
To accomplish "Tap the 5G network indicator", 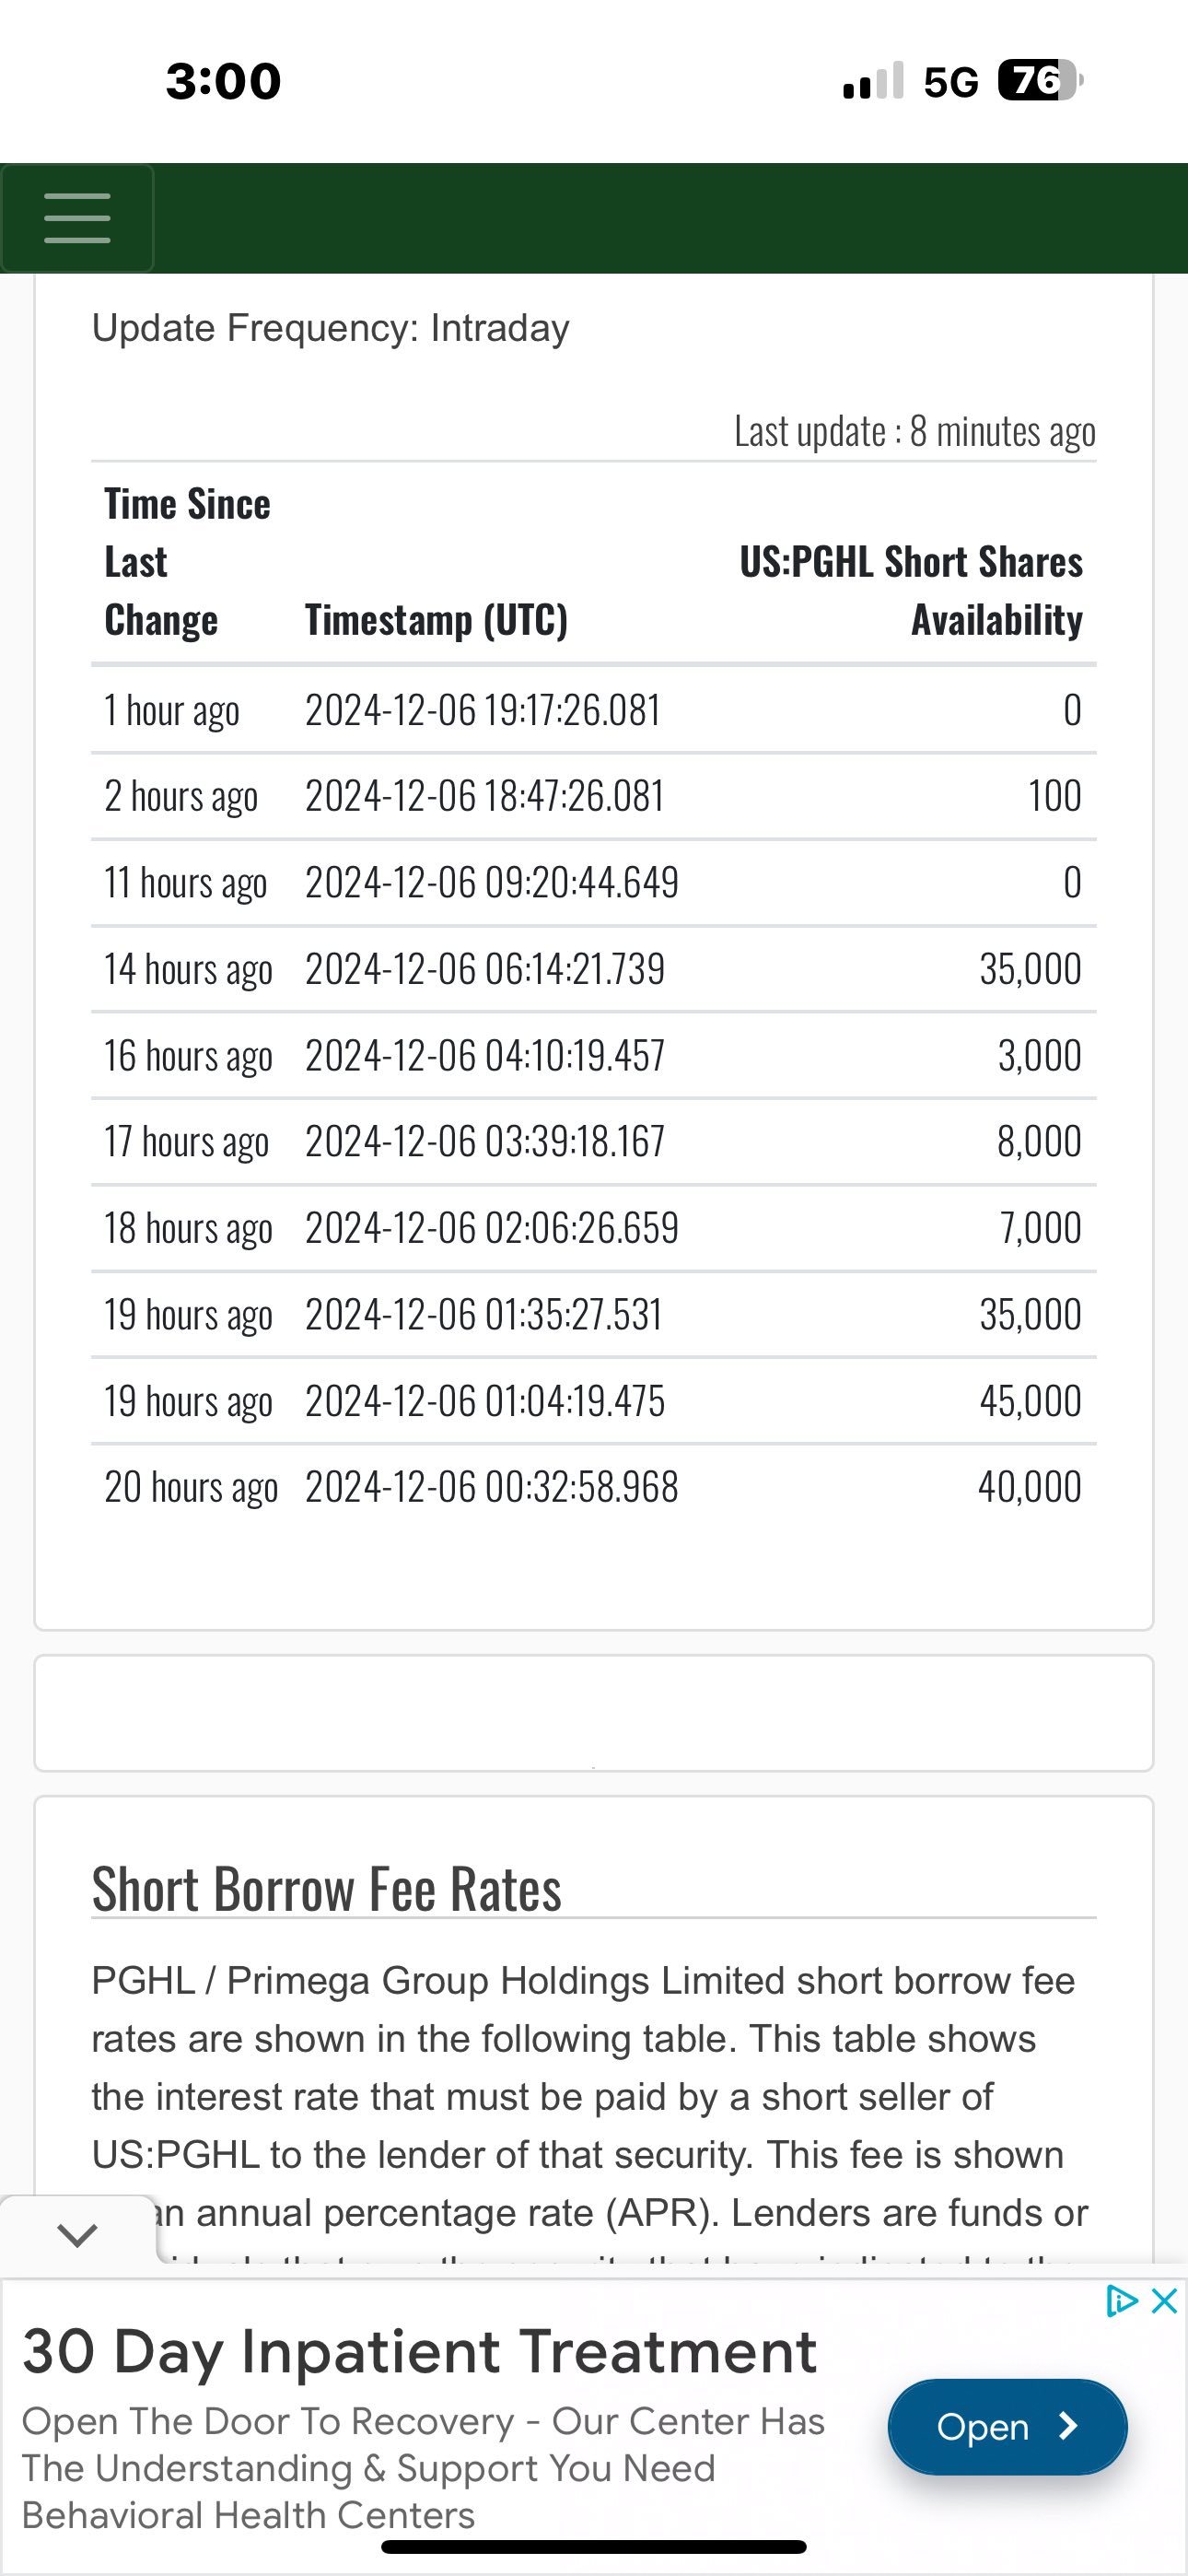I will click(x=951, y=82).
